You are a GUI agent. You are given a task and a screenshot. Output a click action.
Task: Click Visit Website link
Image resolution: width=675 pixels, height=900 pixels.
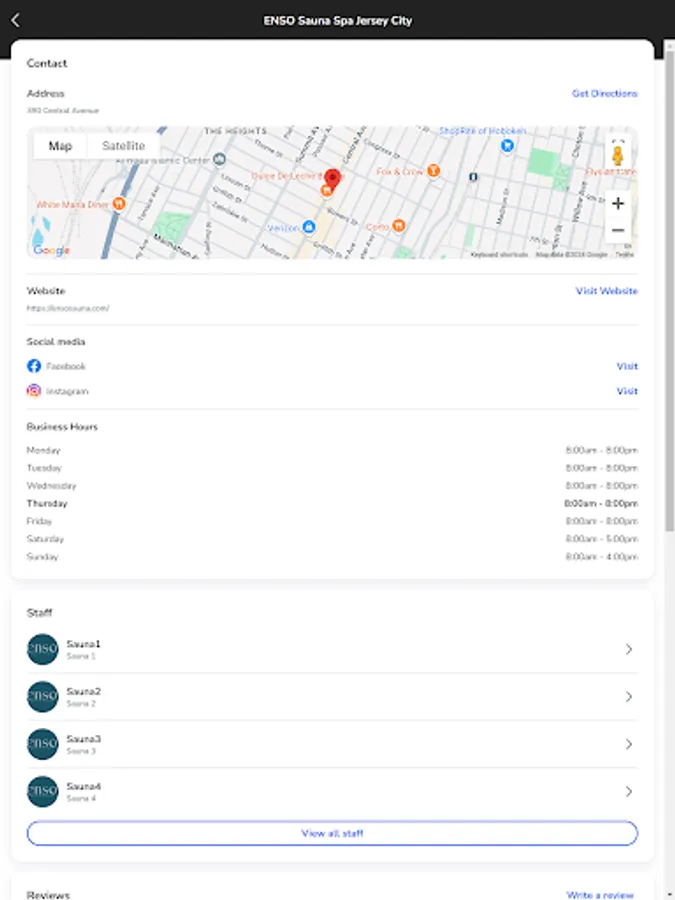click(x=607, y=291)
